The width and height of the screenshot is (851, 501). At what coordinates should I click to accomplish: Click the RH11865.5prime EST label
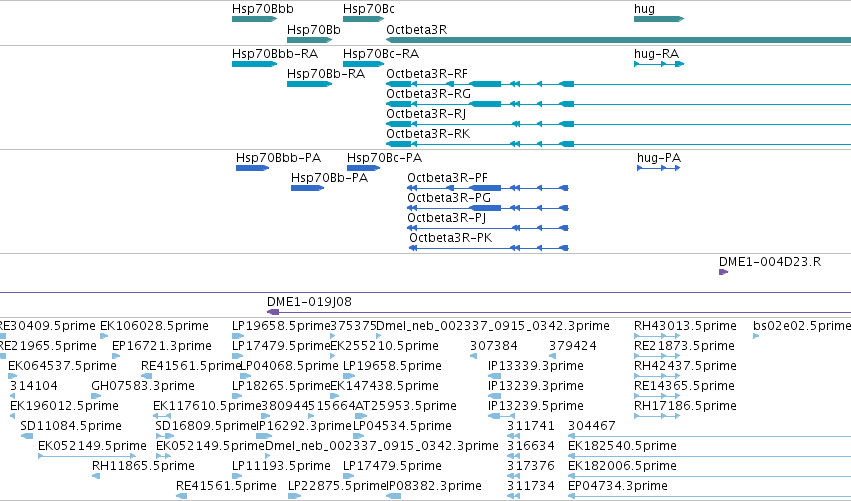143,466
